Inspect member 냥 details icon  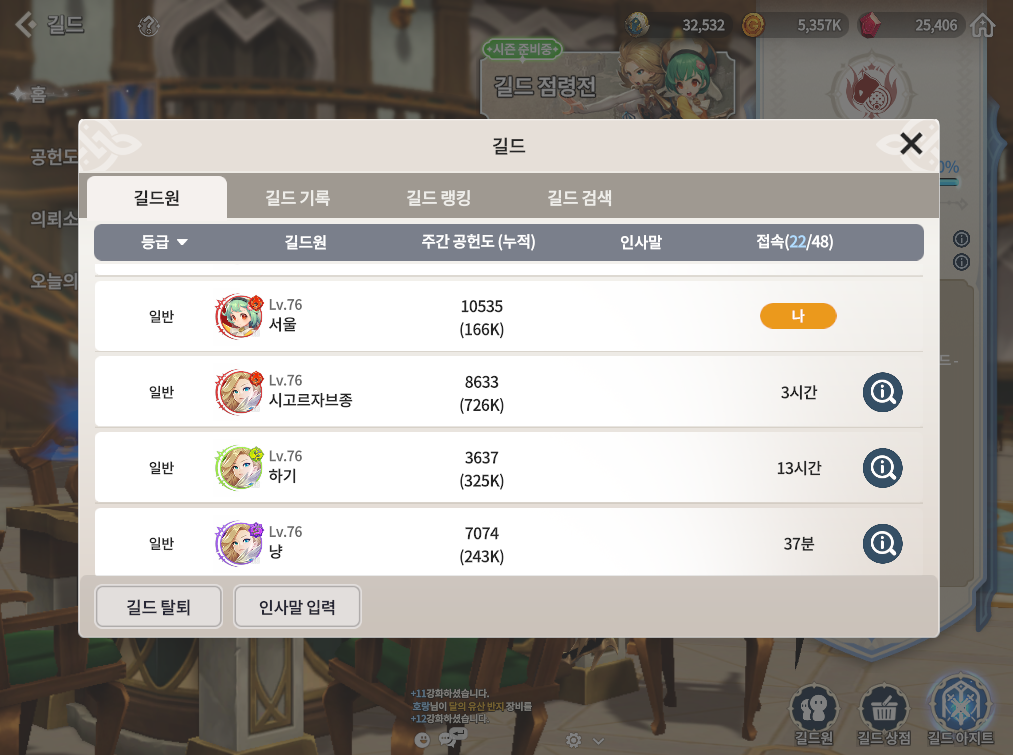tap(882, 543)
